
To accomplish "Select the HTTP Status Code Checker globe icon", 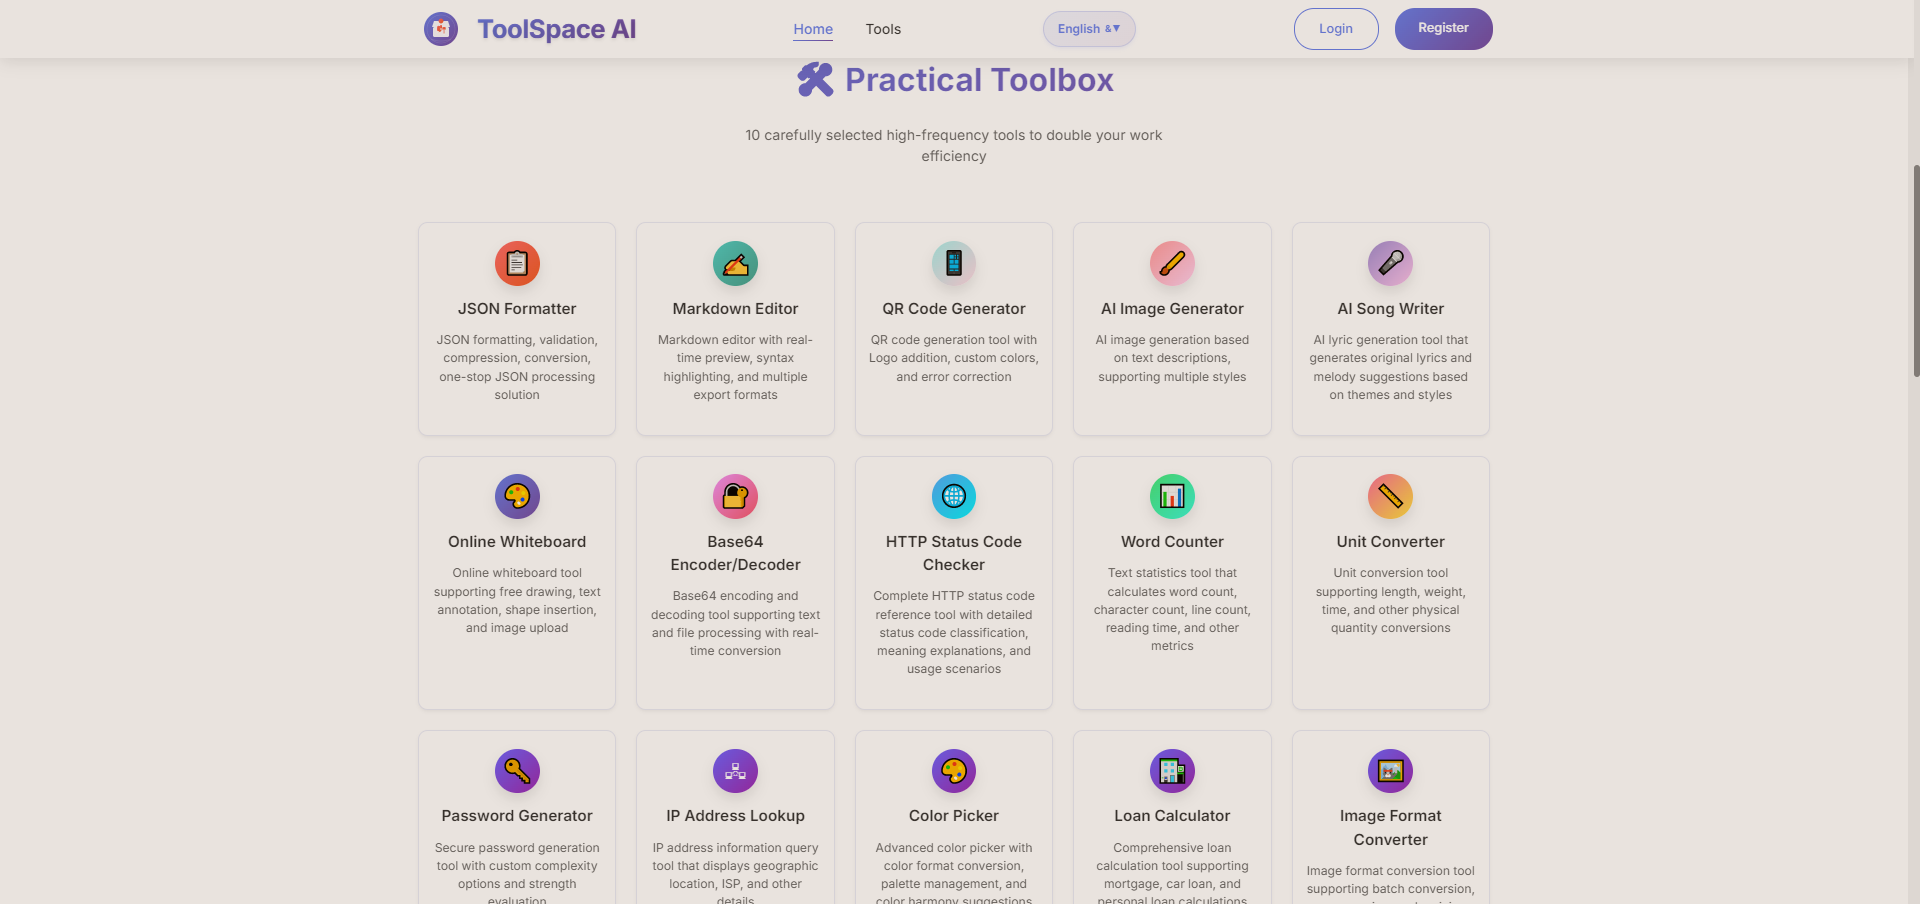I will click(x=953, y=496).
